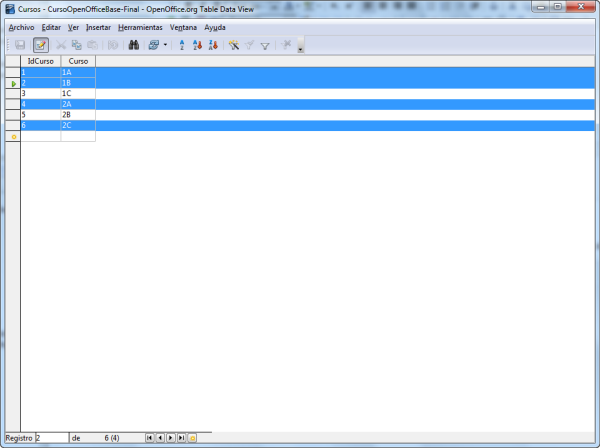The height and width of the screenshot is (448, 600).
Task: Click the Save current record icon
Action: pos(20,45)
